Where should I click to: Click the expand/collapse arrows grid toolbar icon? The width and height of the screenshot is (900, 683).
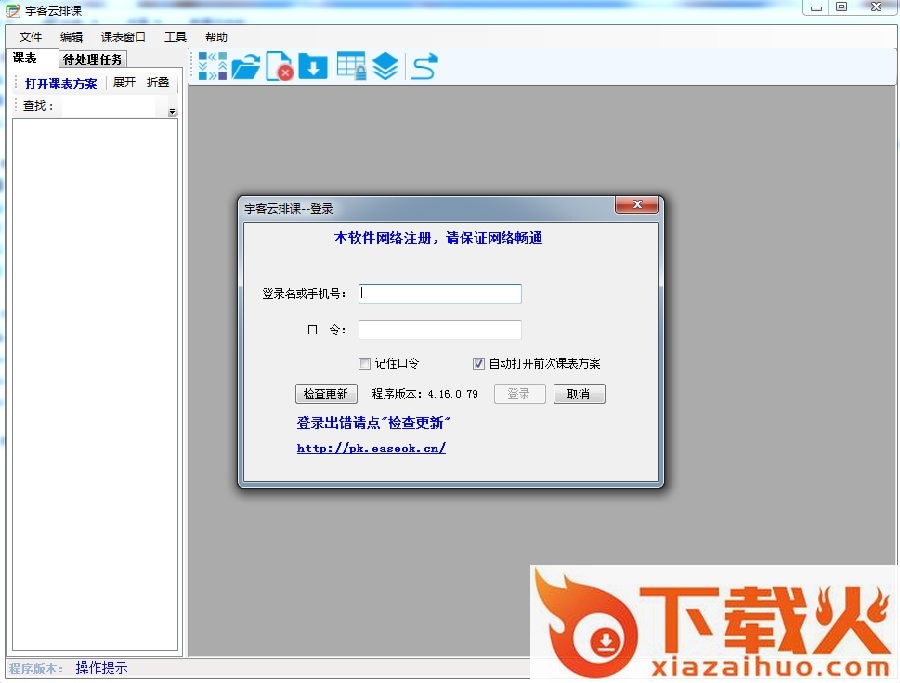pyautogui.click(x=213, y=67)
